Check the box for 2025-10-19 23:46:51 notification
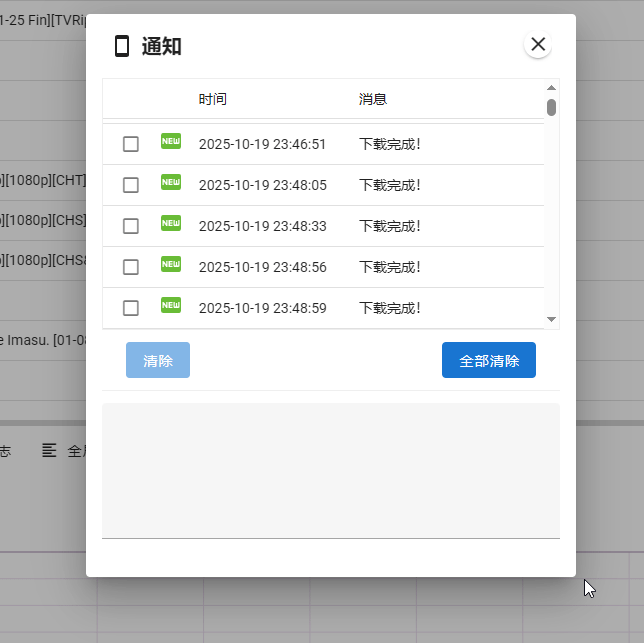The height and width of the screenshot is (643, 644). click(x=131, y=144)
